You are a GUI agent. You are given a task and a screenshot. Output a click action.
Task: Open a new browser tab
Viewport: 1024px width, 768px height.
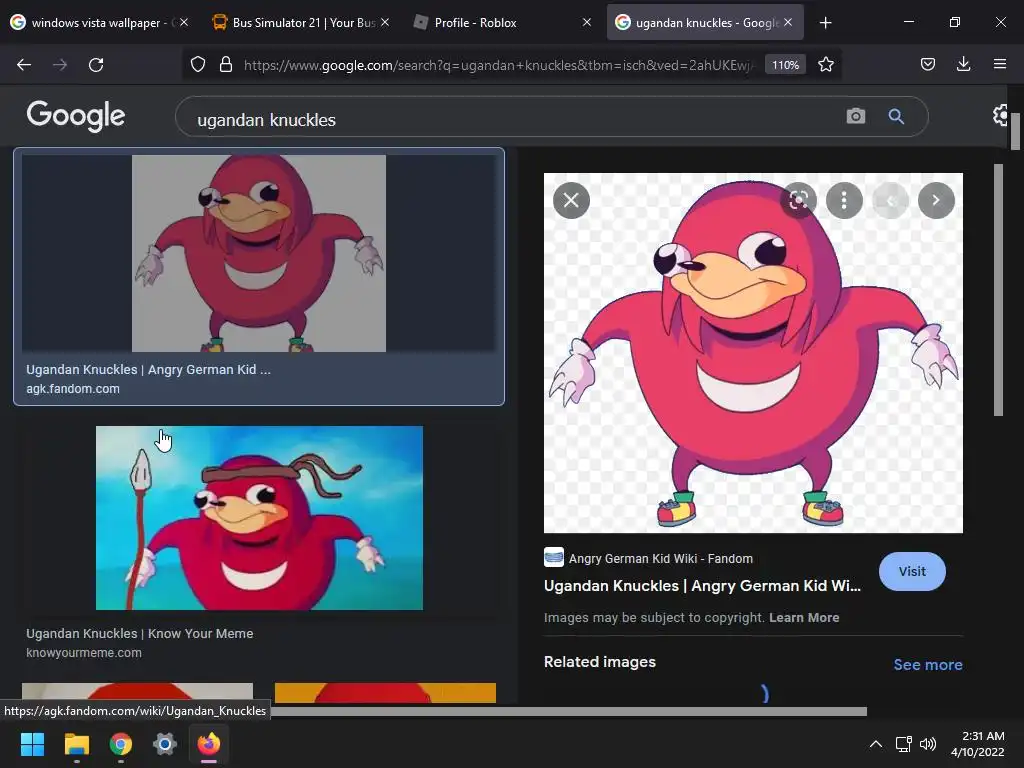(825, 23)
